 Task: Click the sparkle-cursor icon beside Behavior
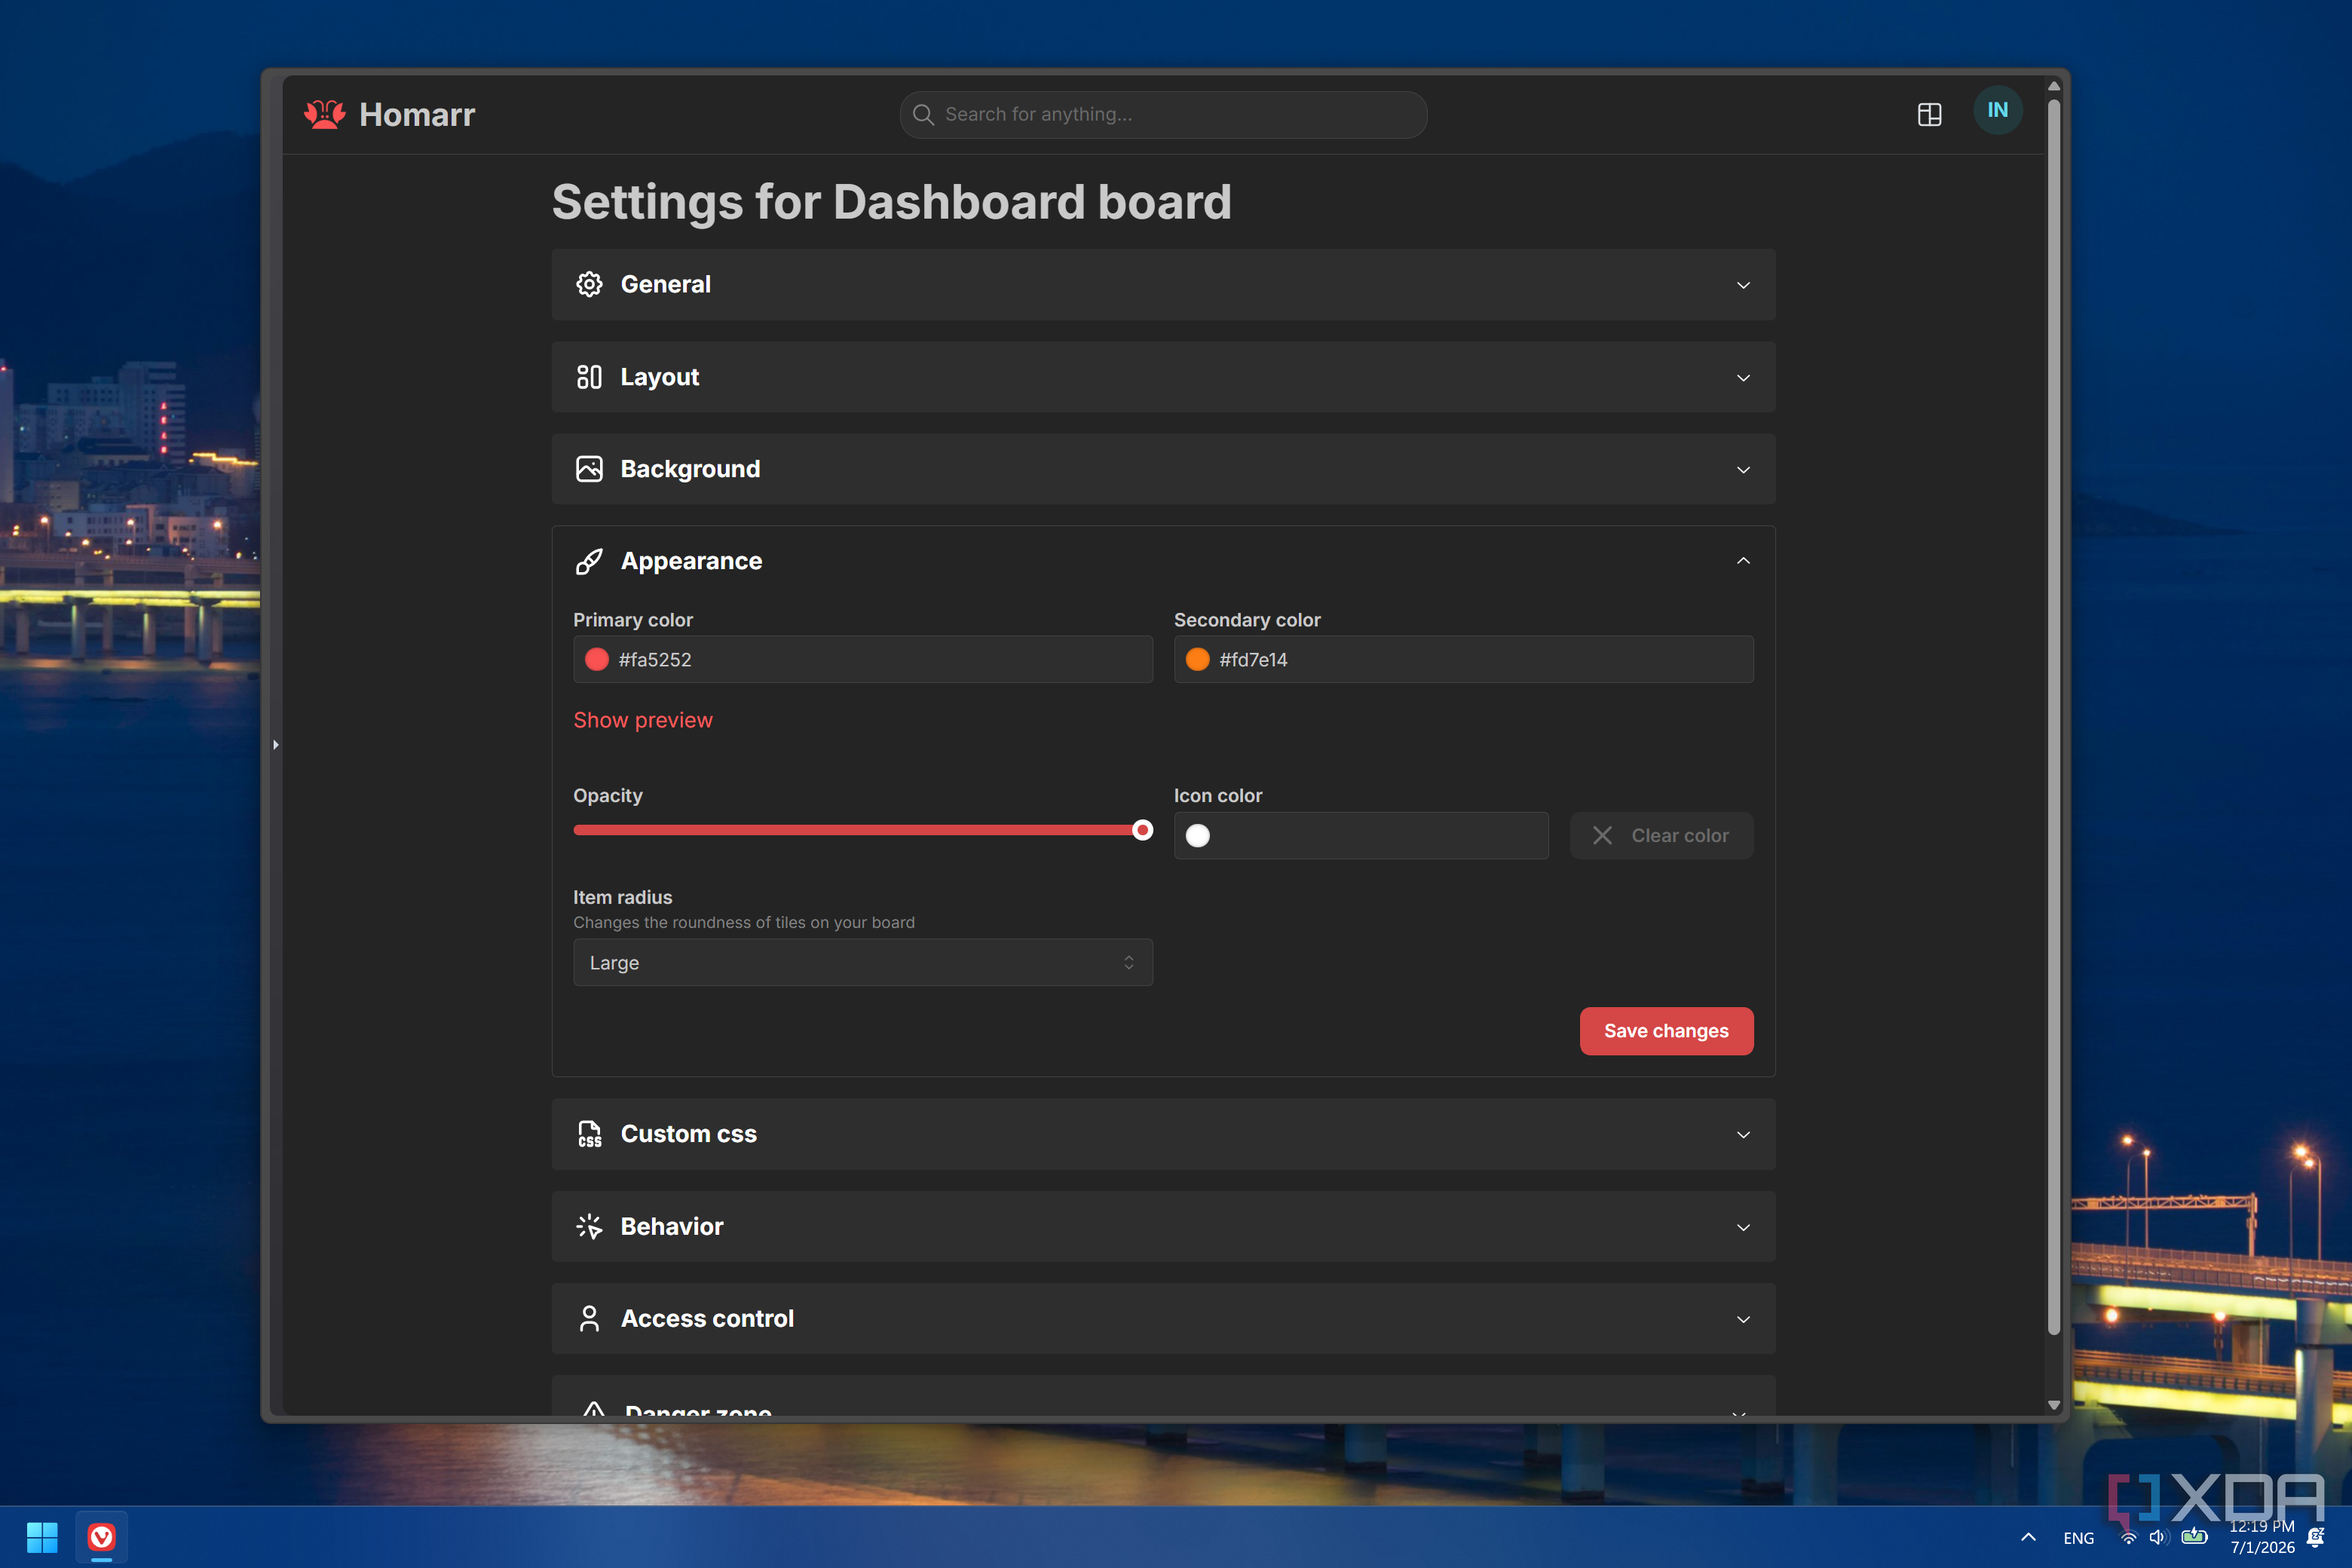point(589,1226)
